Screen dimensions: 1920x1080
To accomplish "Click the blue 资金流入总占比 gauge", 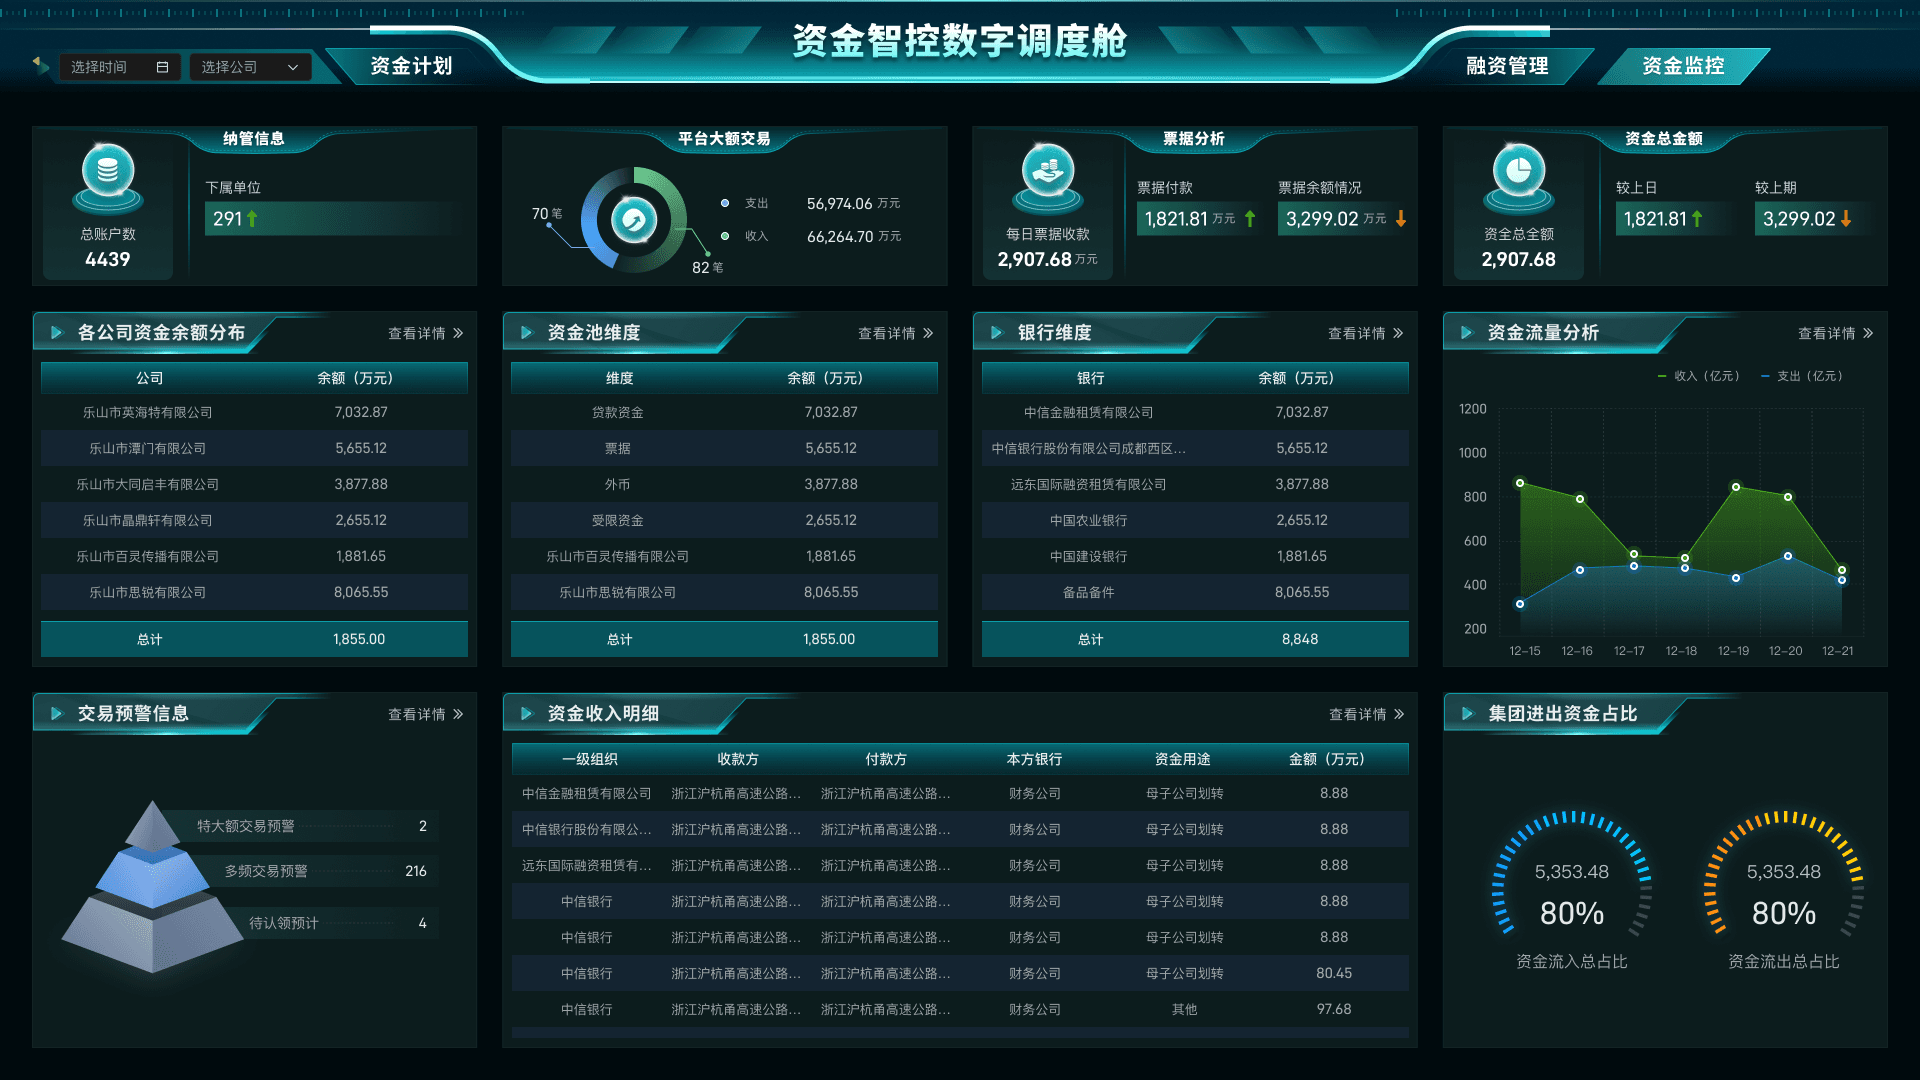I will [x=1571, y=875].
